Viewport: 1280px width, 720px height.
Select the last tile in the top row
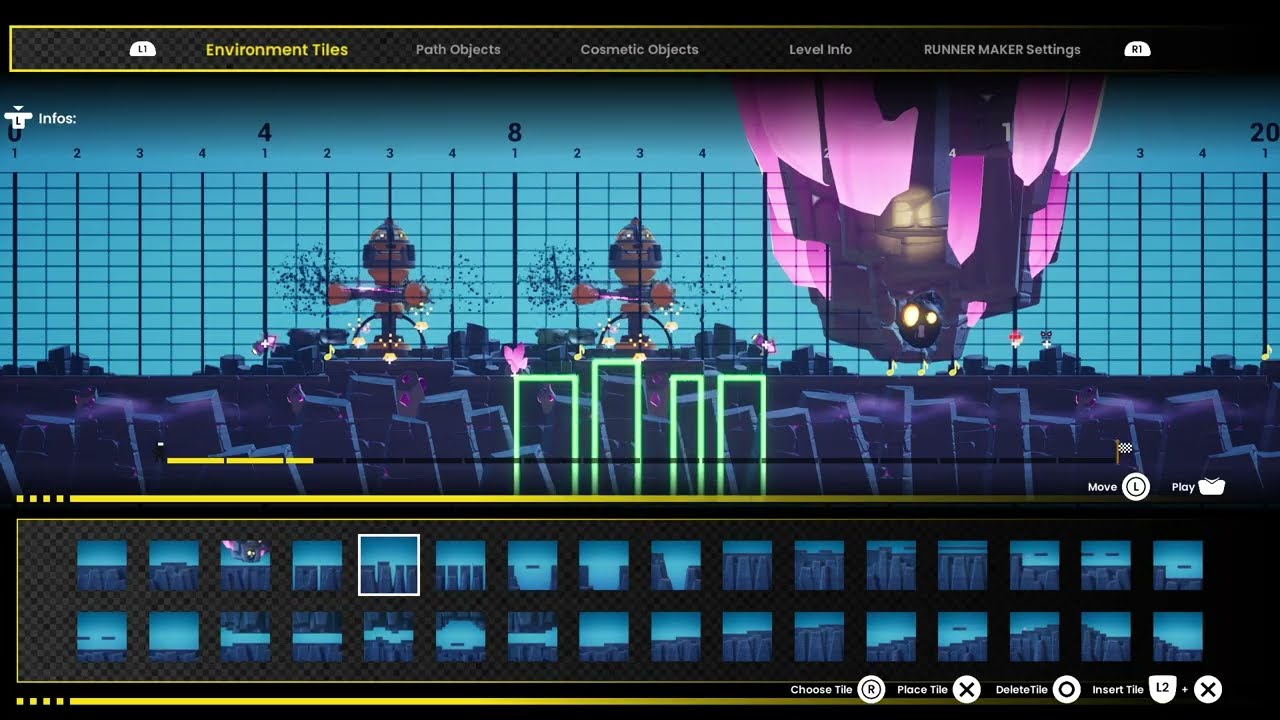click(1178, 565)
